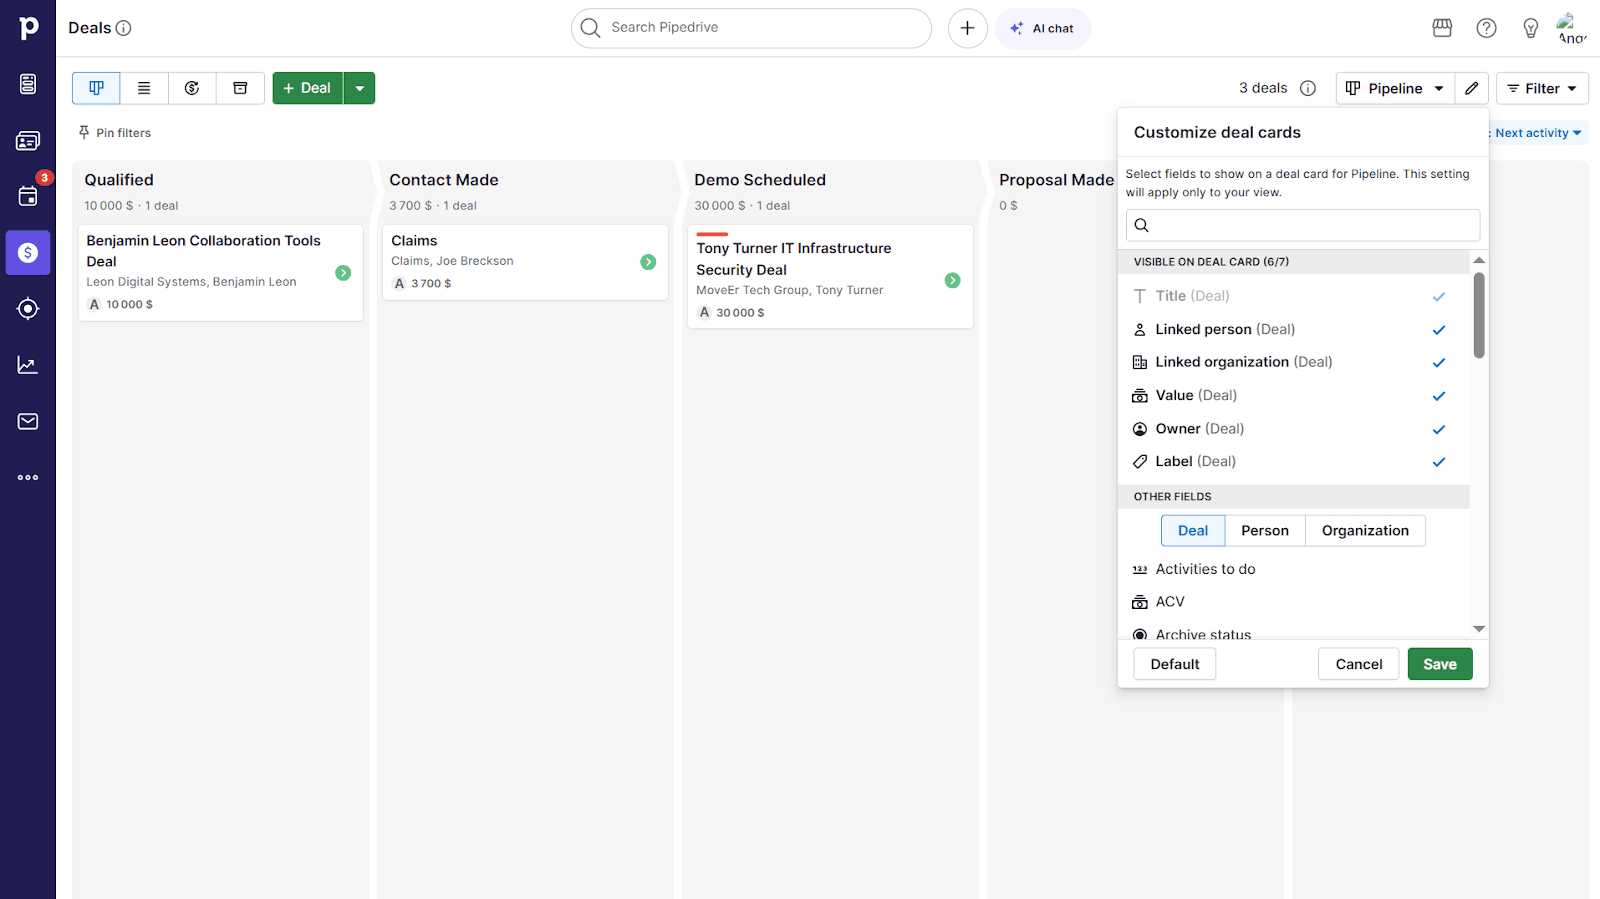Open the marketplace icon in top bar
The image size is (1600, 899).
pos(1442,28)
